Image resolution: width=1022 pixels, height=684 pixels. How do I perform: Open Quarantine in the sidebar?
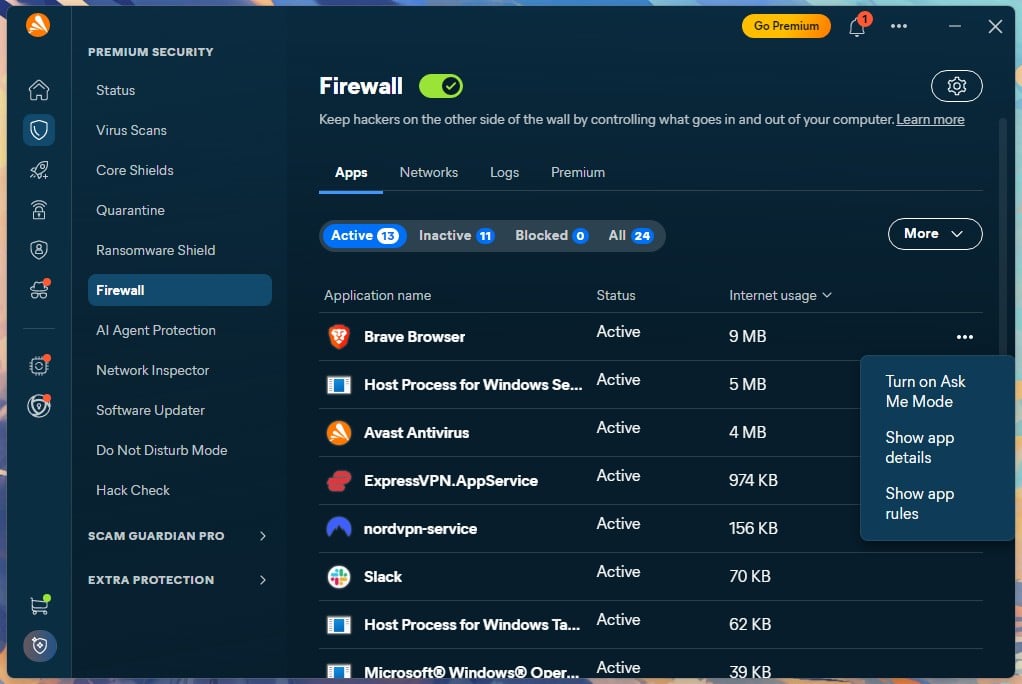tap(130, 210)
